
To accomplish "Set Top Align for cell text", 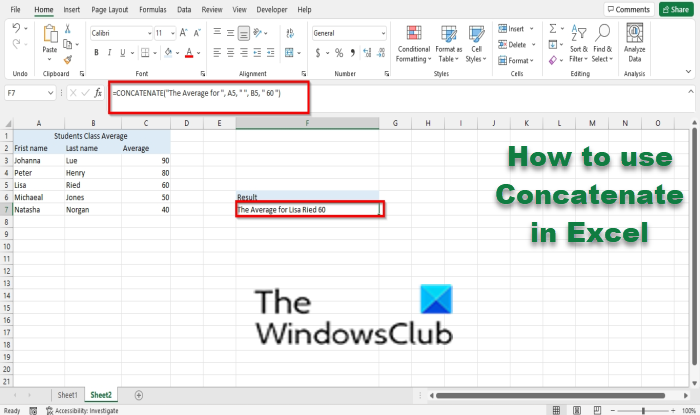I will click(217, 32).
